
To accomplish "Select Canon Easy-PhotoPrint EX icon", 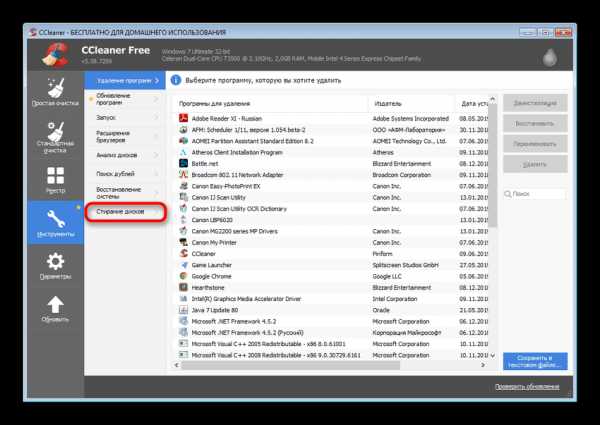I will (184, 186).
